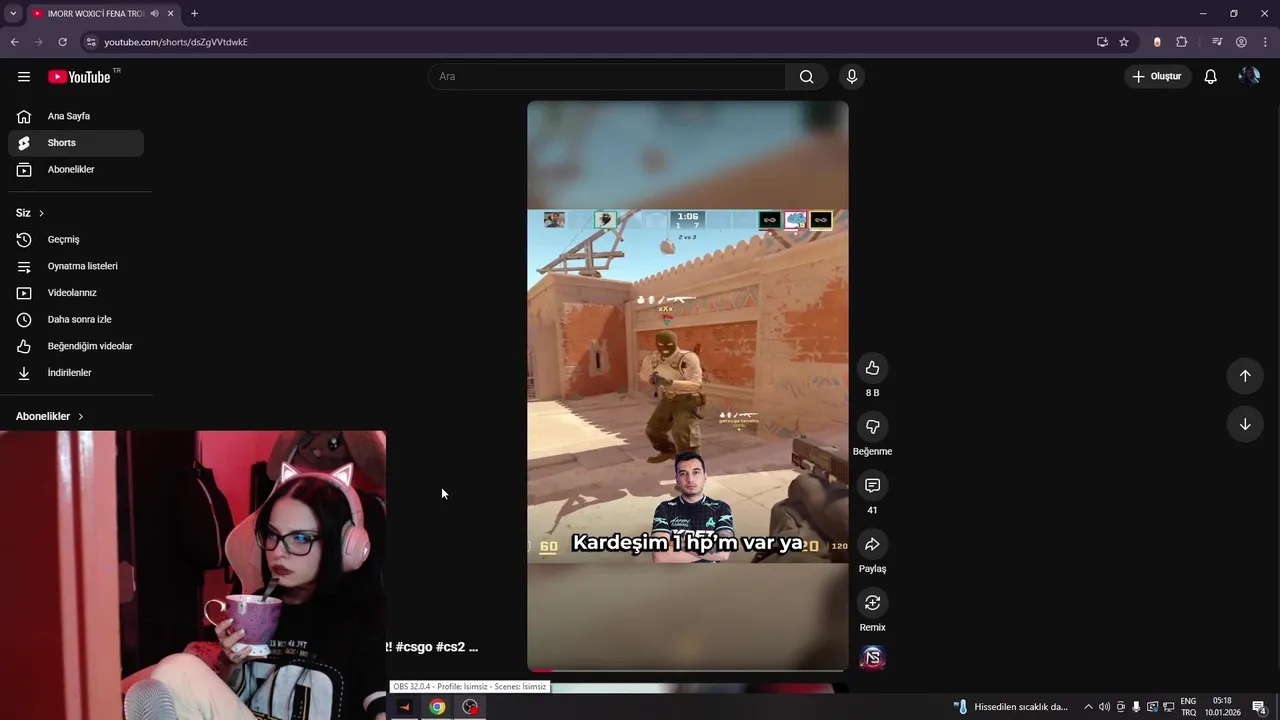This screenshot has width=1280, height=720.
Task: Go to the YouTube logo home
Action: point(79,77)
